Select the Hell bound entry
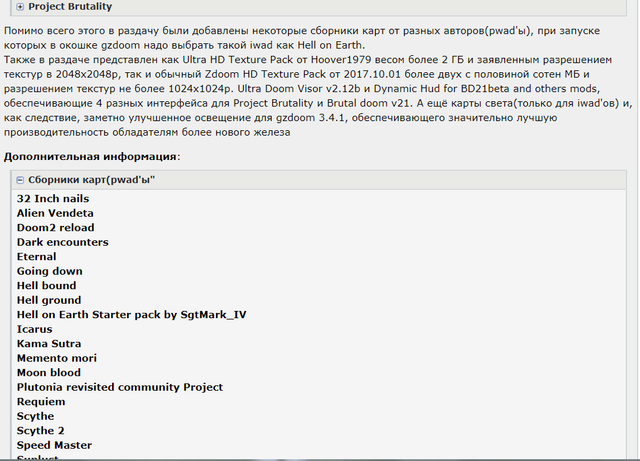 (46, 285)
